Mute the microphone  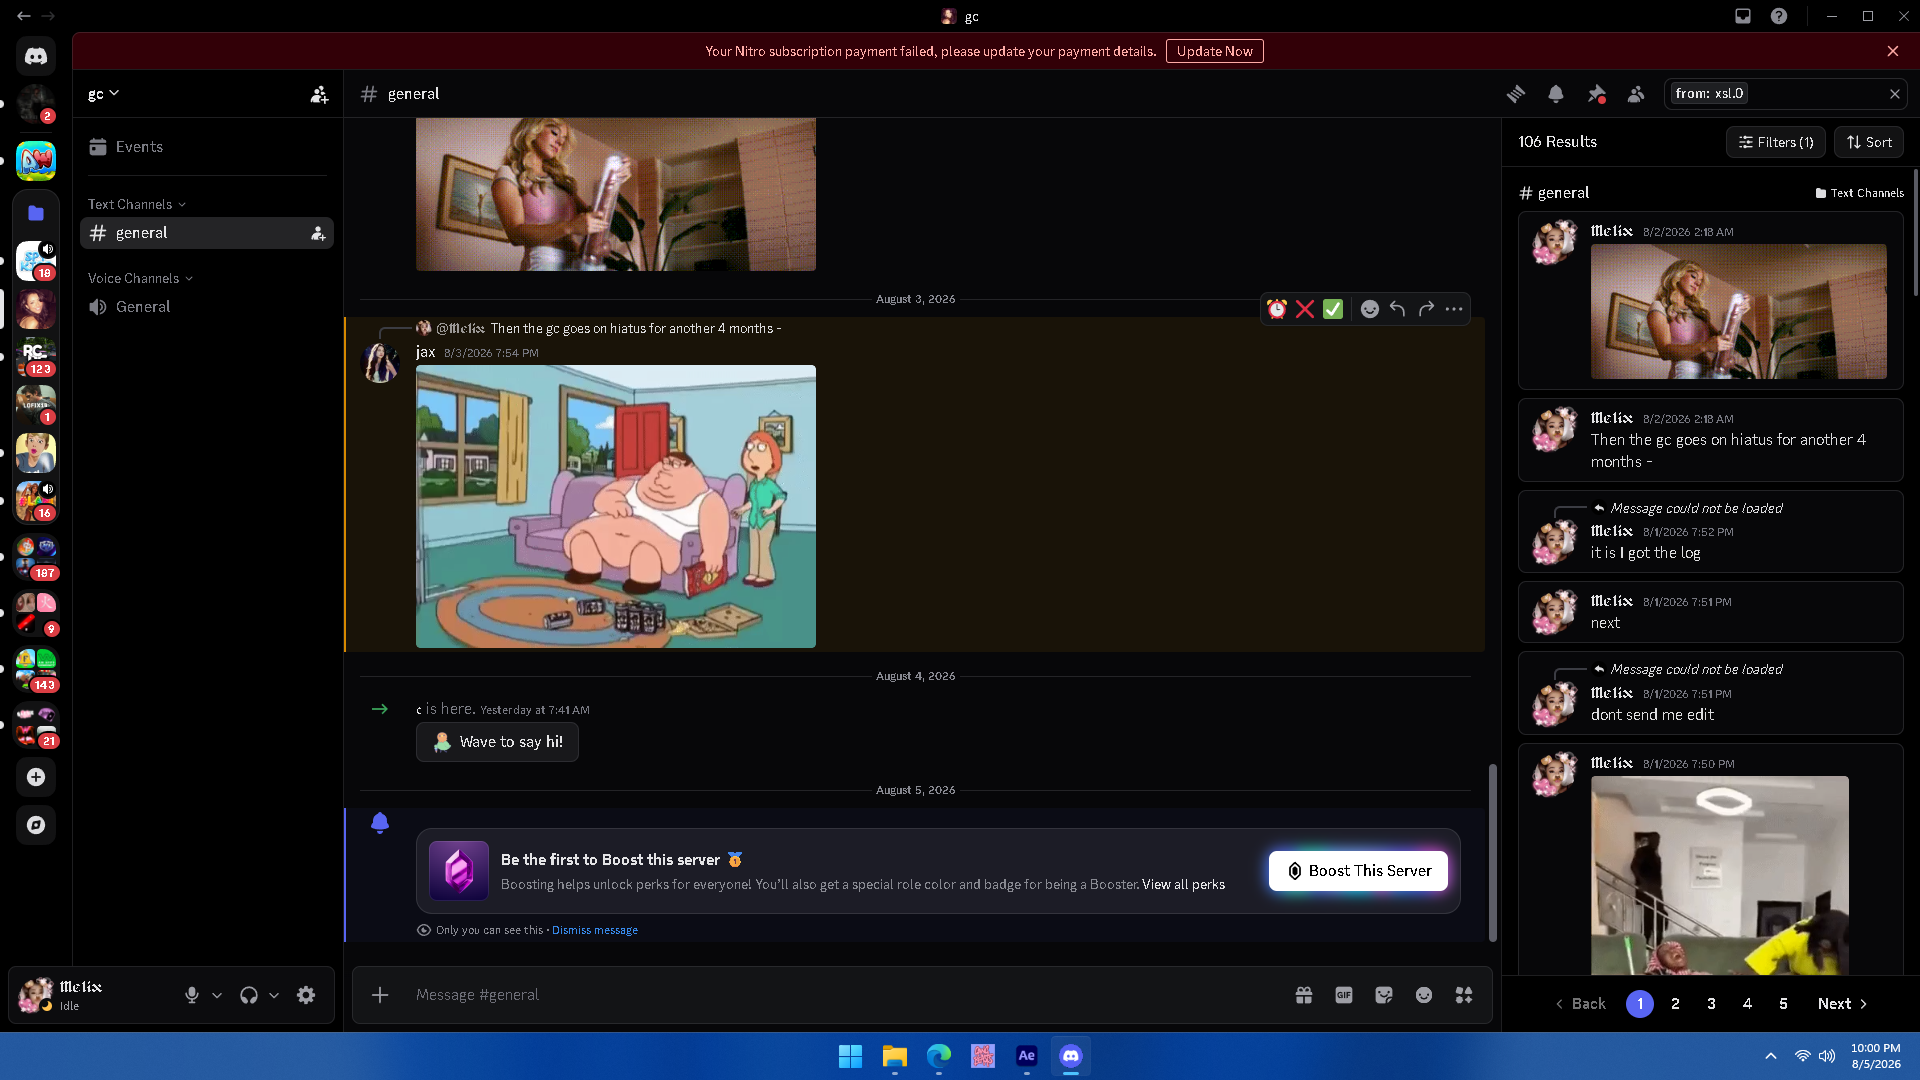[x=192, y=995]
